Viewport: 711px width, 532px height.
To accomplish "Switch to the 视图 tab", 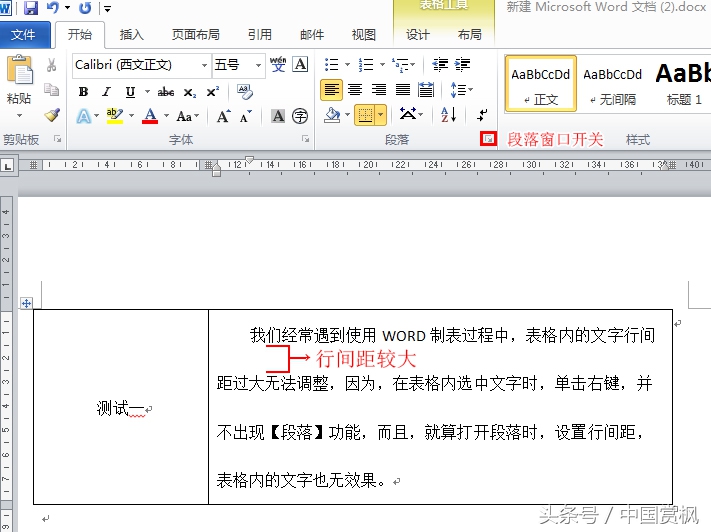I will click(x=364, y=34).
